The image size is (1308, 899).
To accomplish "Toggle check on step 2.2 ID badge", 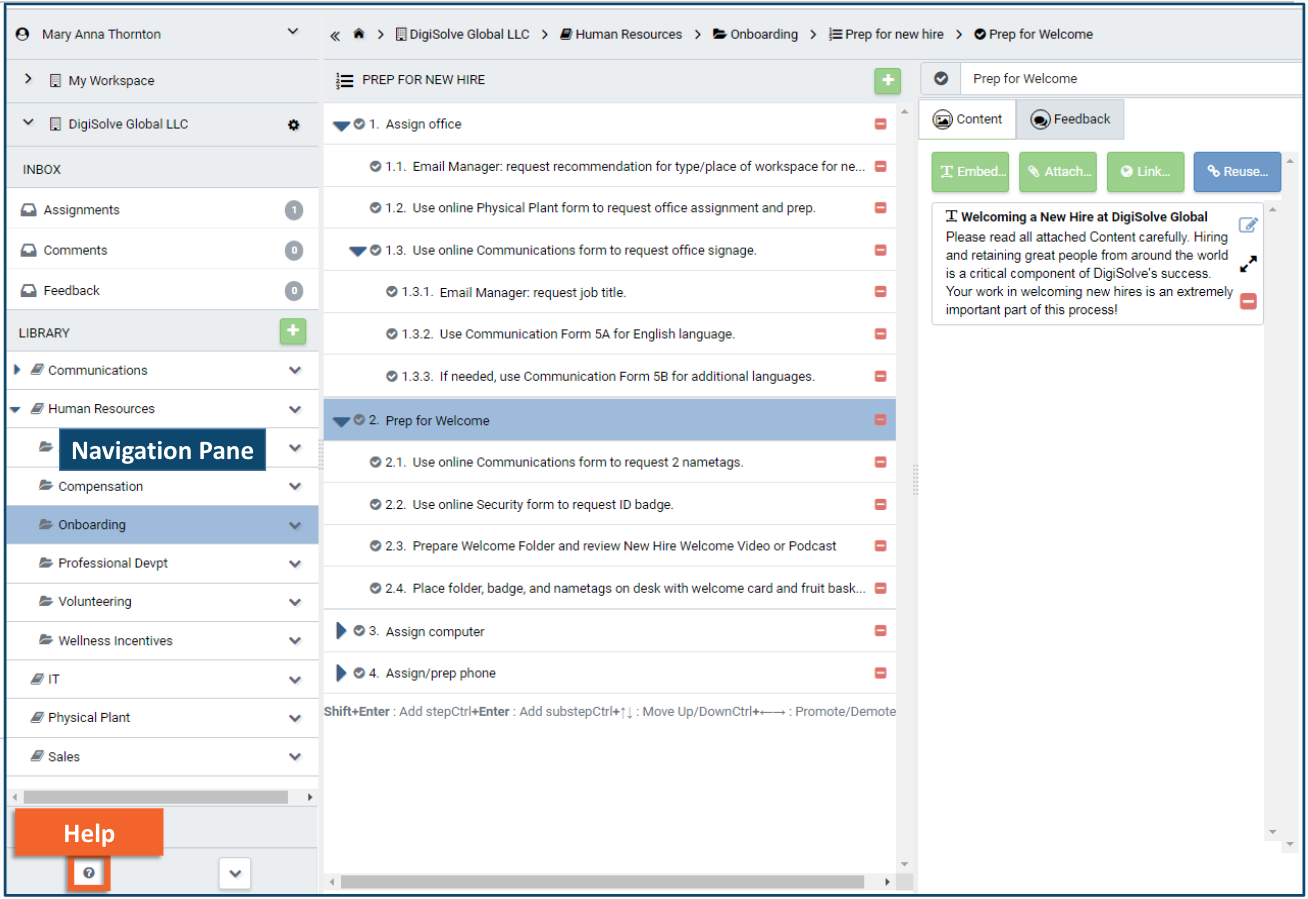I will [375, 504].
